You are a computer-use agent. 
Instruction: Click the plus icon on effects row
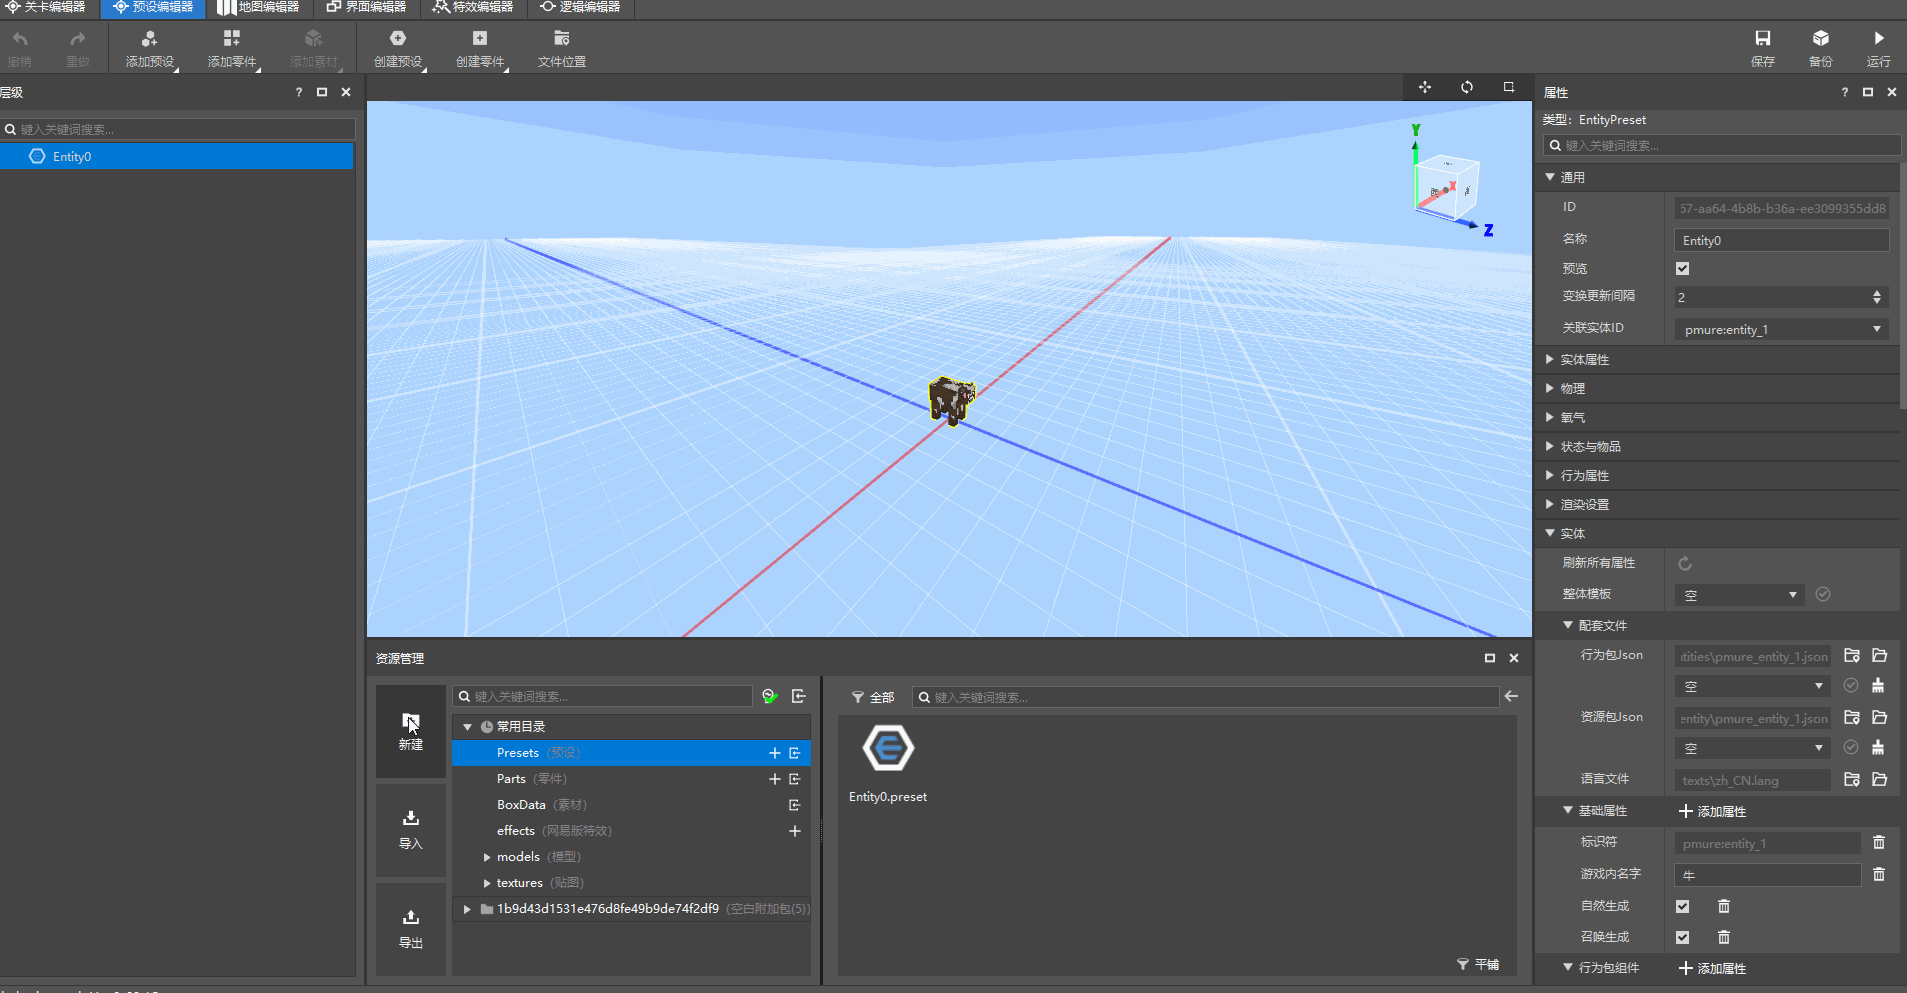pos(795,831)
